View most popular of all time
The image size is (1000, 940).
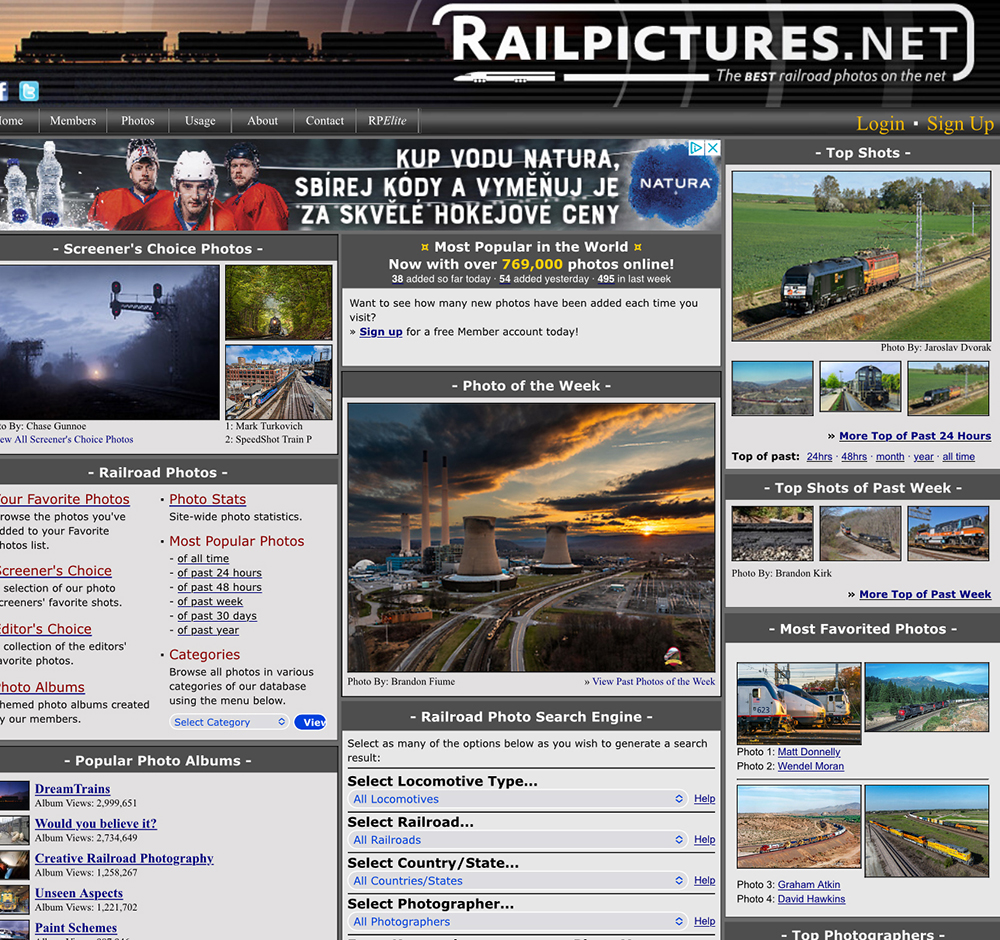pos(203,559)
